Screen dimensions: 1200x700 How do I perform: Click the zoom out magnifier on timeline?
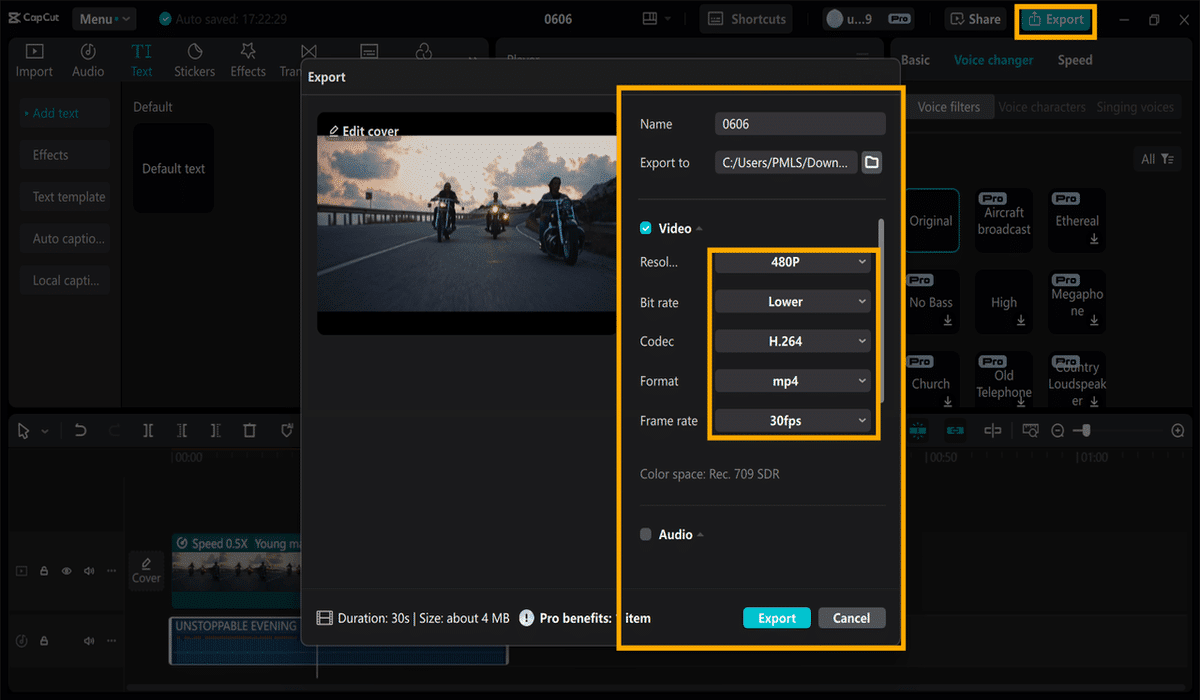tap(1058, 430)
